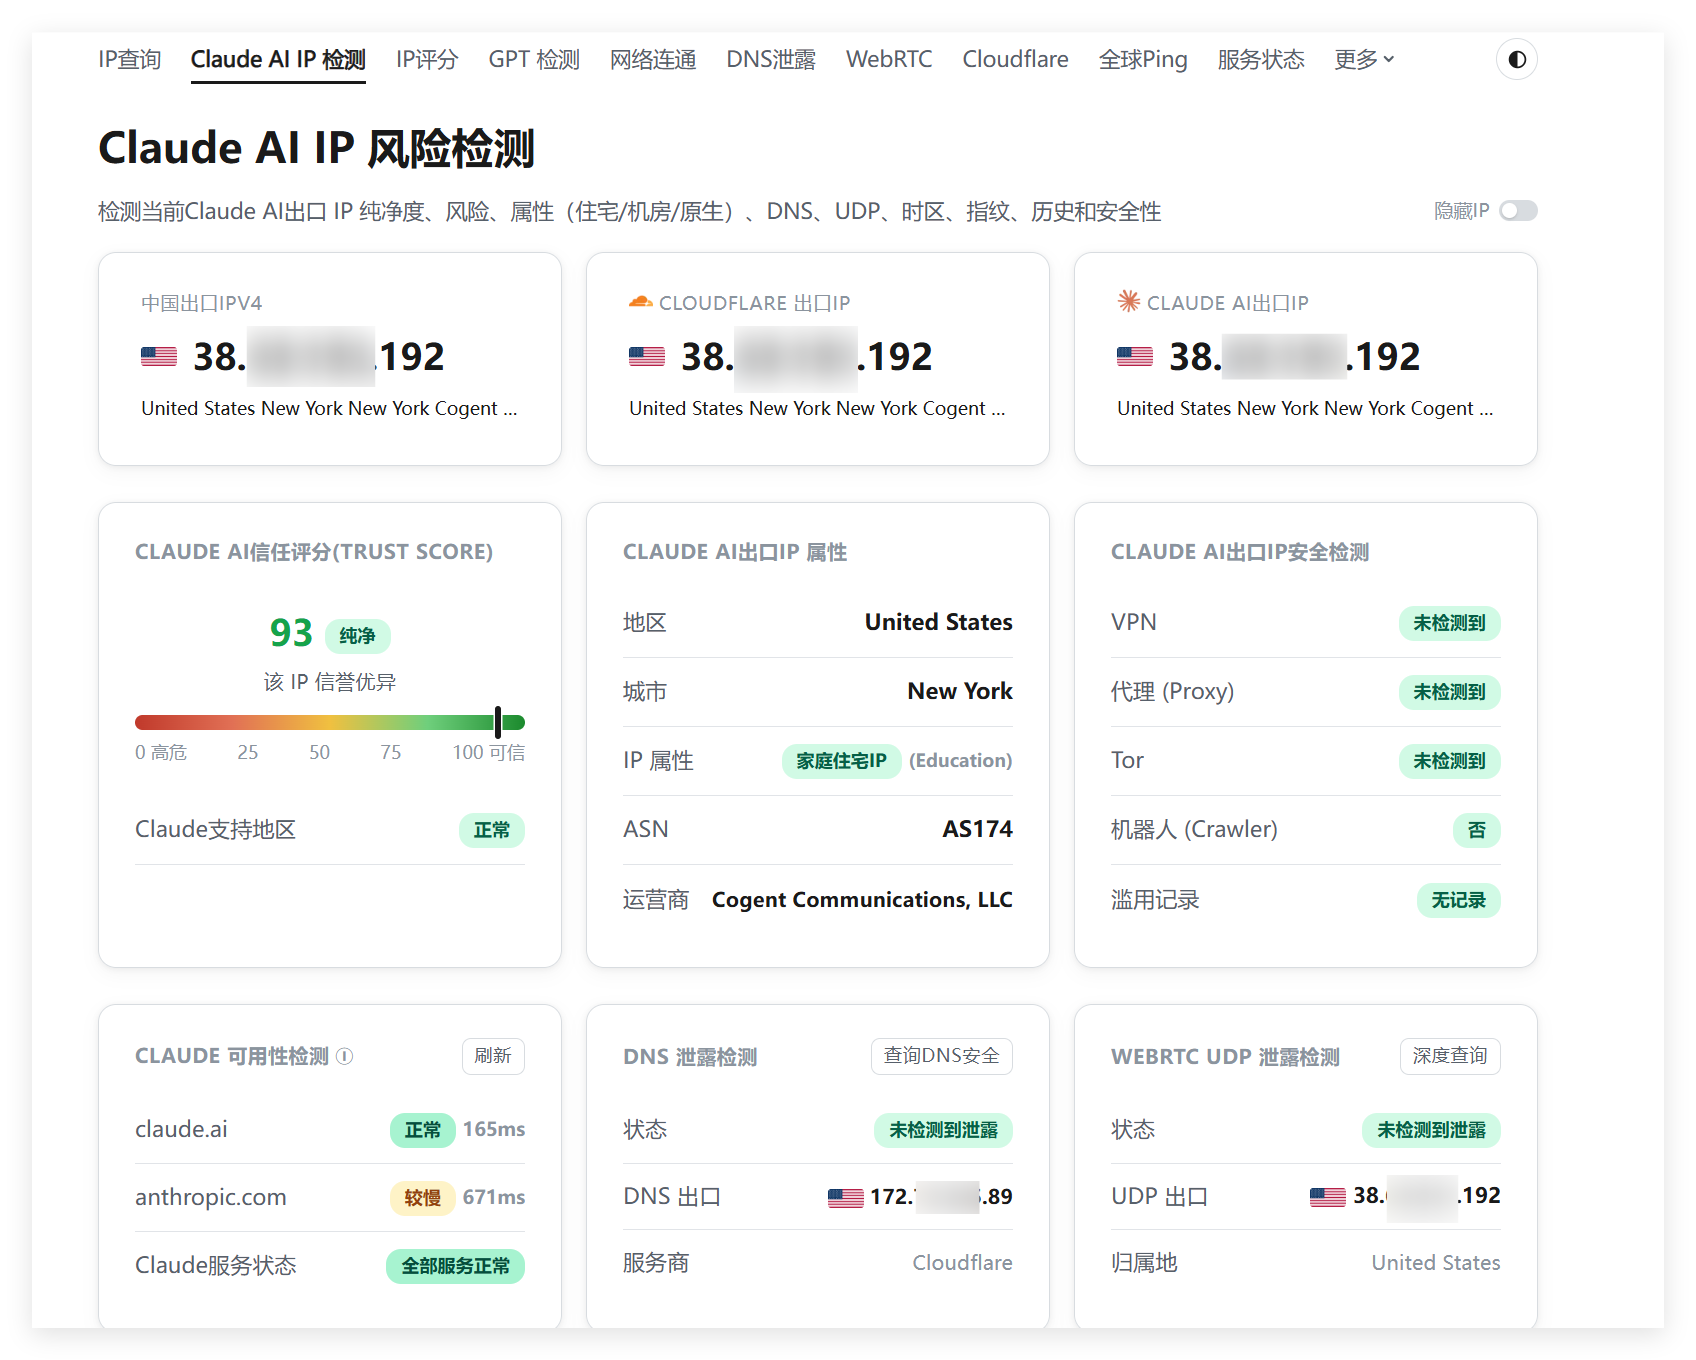The image size is (1696, 1360).
Task: Open the IP查询 tab
Action: (x=130, y=60)
